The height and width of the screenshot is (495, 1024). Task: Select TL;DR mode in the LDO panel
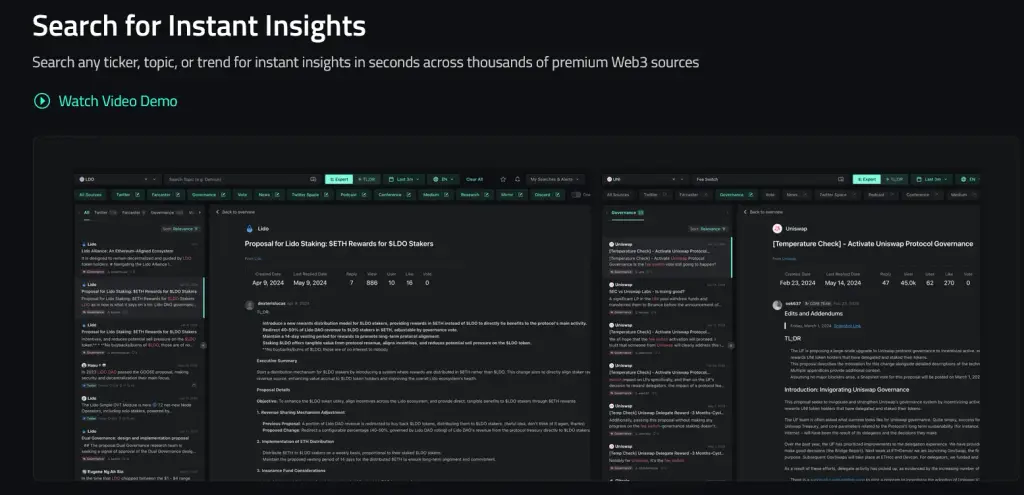pyautogui.click(x=367, y=179)
